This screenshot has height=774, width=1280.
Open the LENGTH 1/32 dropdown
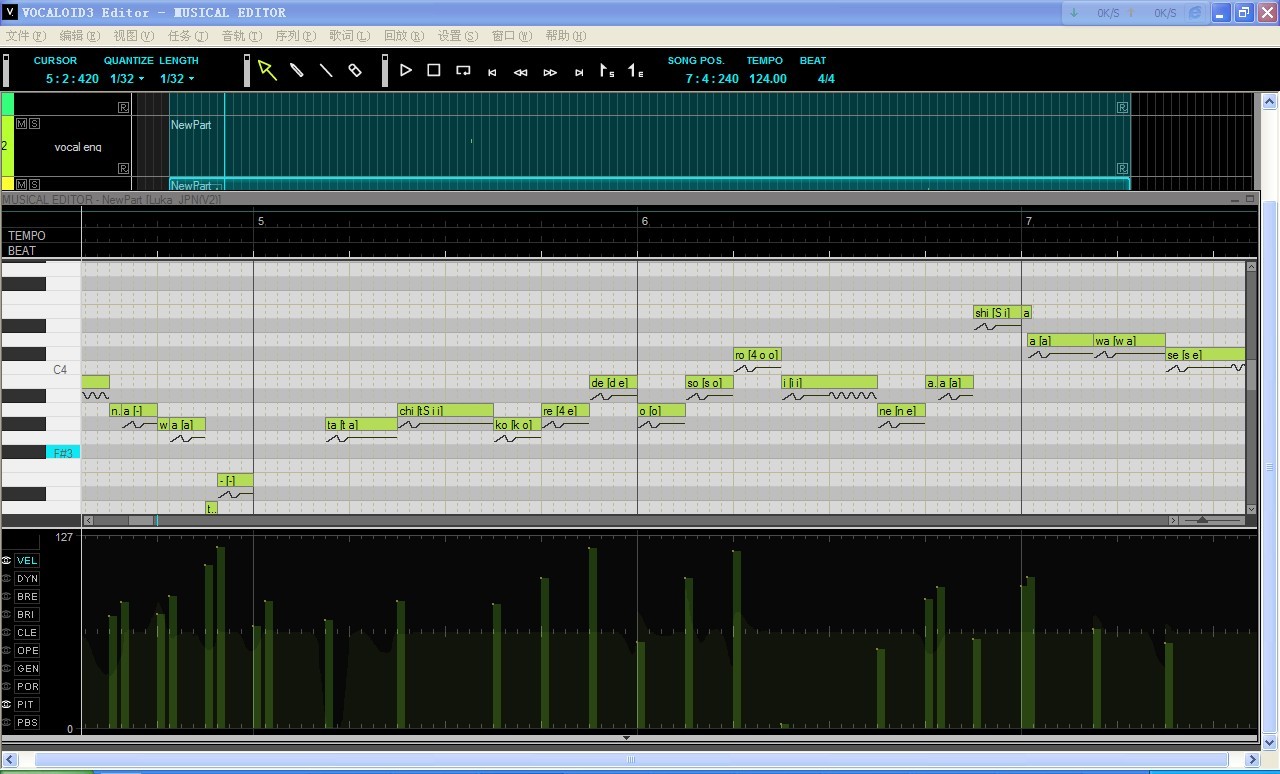click(x=178, y=78)
